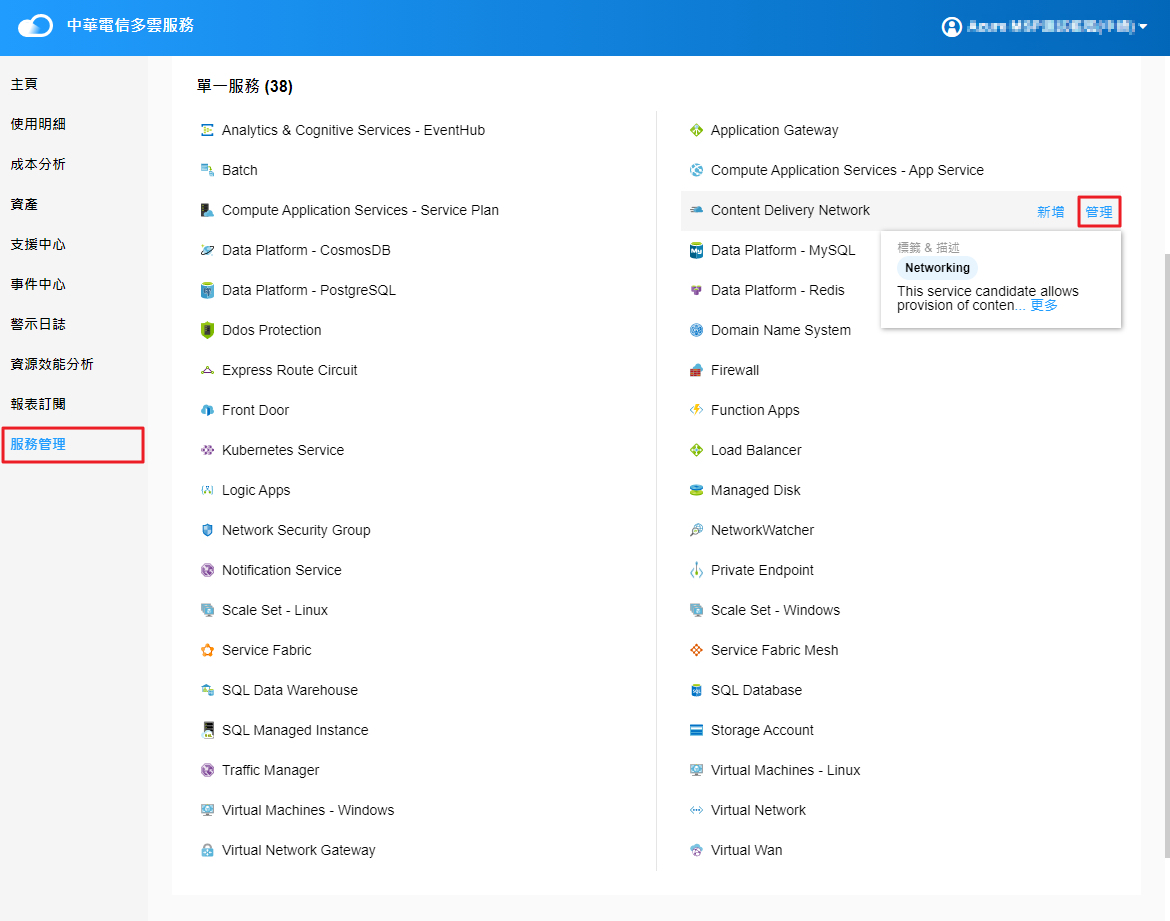
Task: Click the CosmosDB planet icon
Action: tap(207, 250)
